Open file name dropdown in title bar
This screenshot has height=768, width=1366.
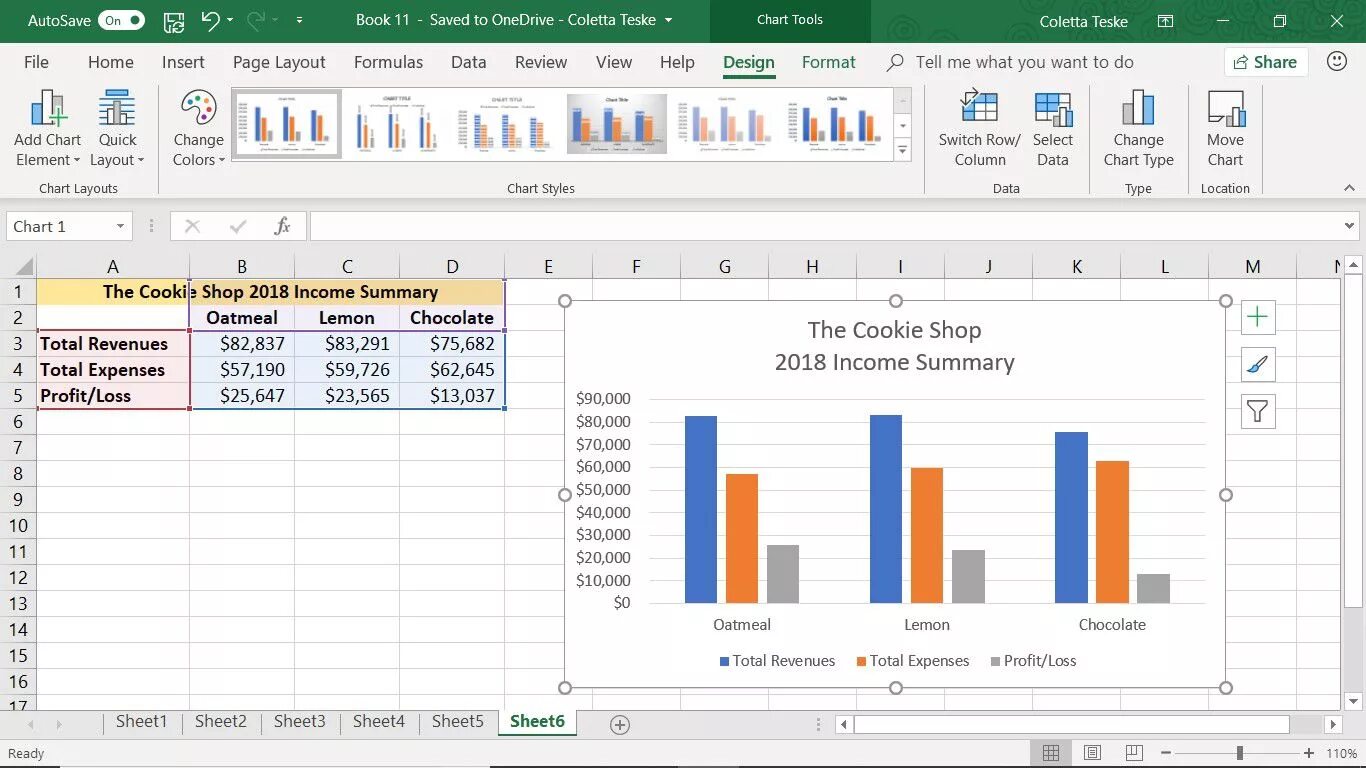[x=668, y=20]
